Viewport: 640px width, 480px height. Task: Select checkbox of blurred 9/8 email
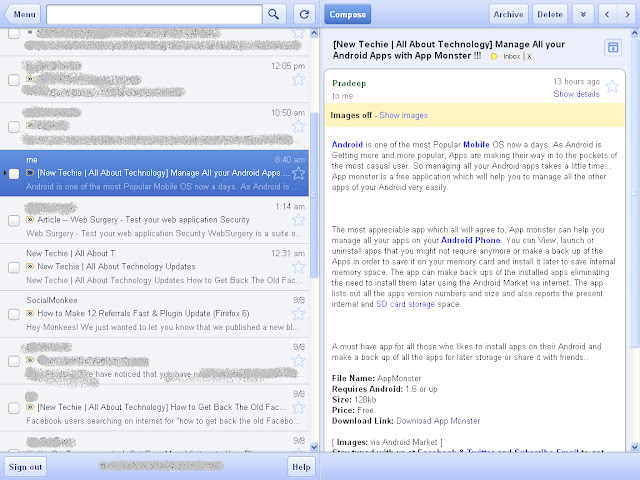(x=14, y=361)
